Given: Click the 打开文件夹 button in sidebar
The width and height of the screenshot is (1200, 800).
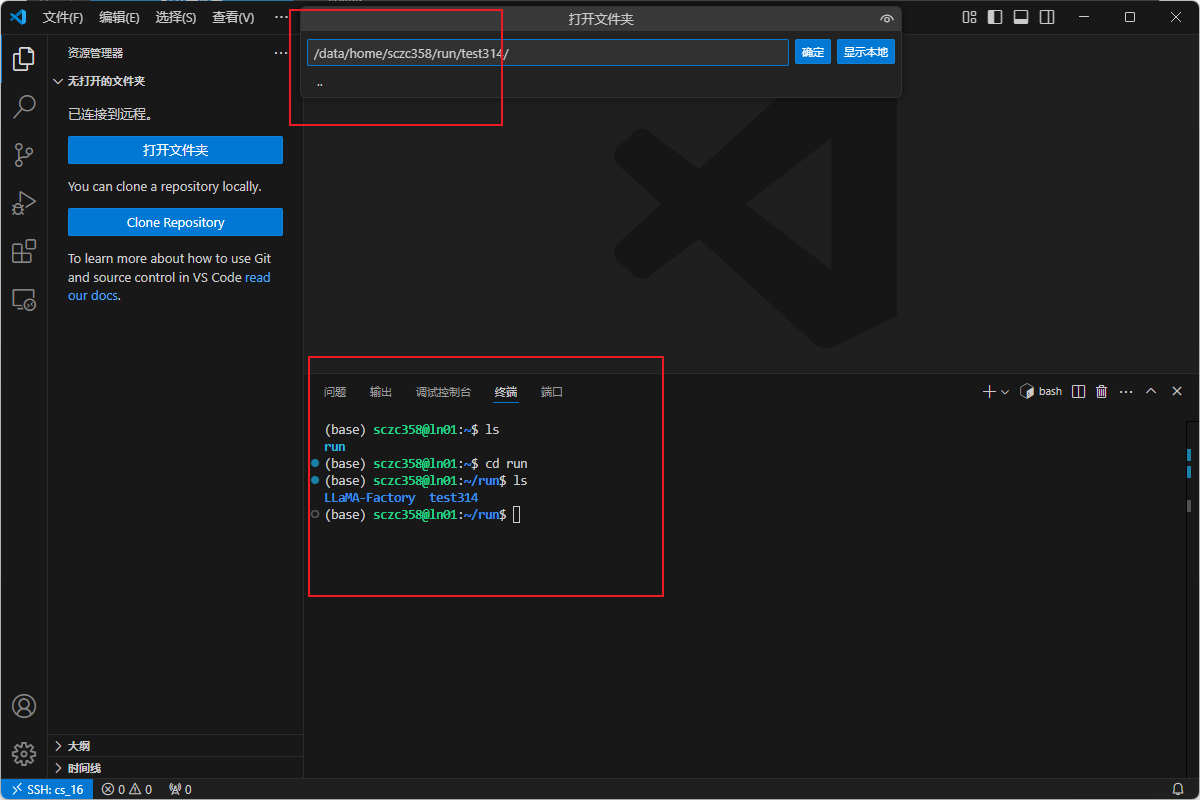Looking at the screenshot, I should 175,150.
